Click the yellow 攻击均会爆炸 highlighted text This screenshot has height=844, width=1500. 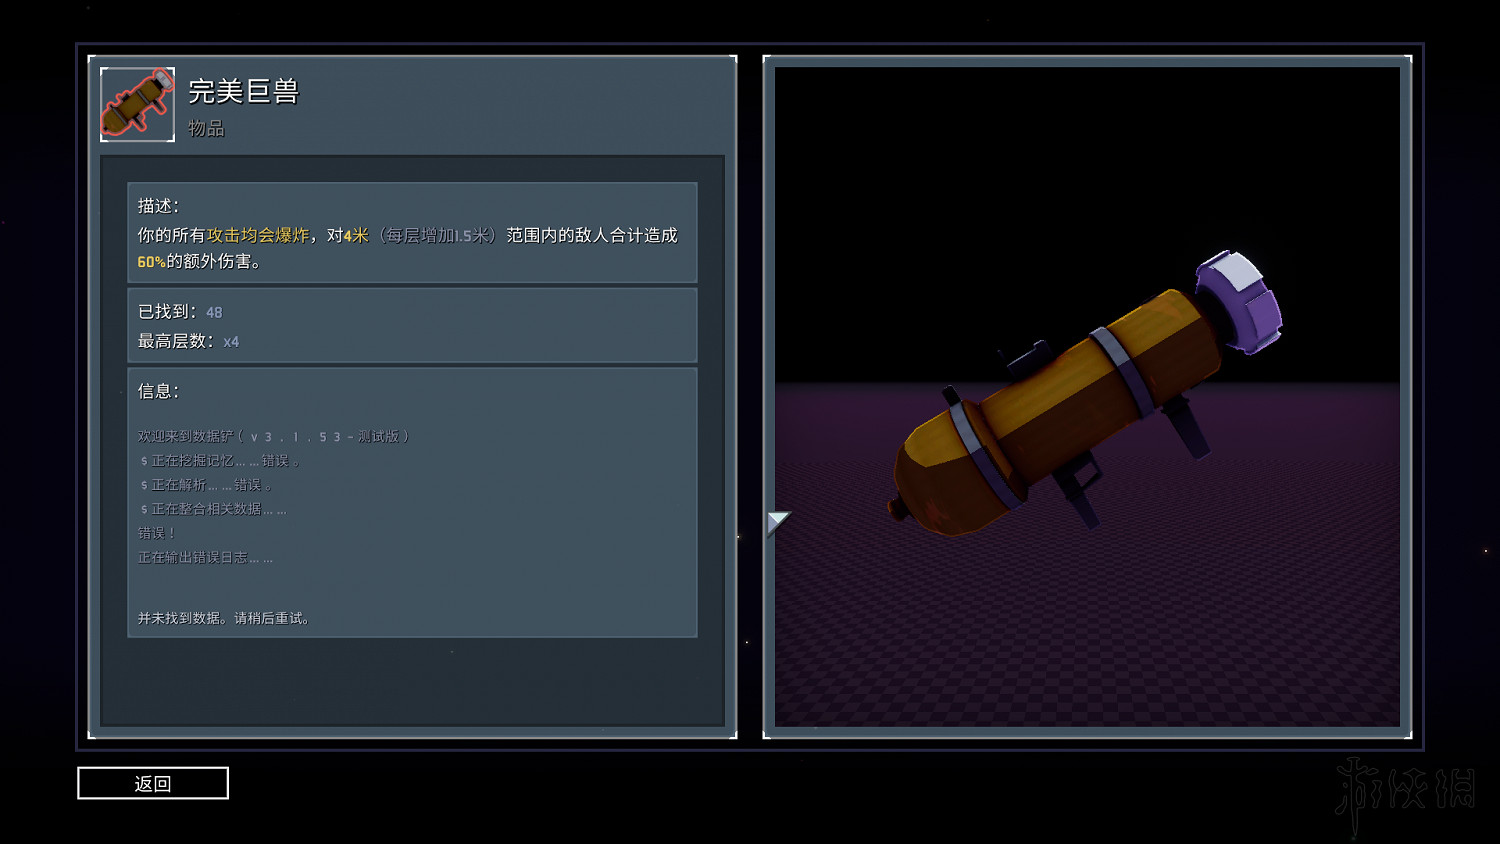pyautogui.click(x=258, y=235)
